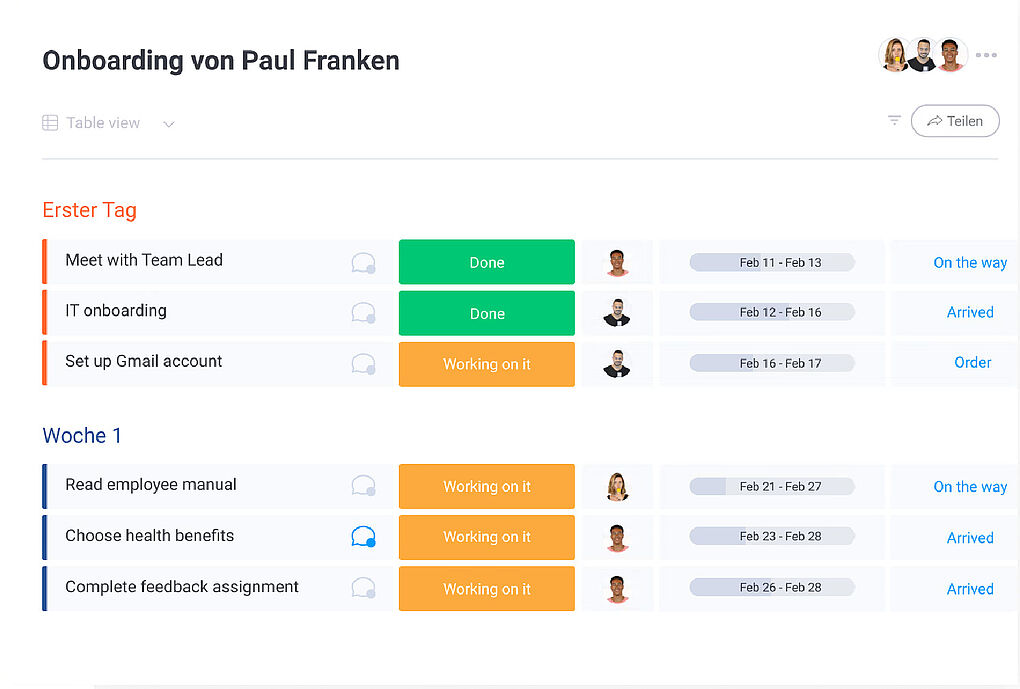Image resolution: width=1020 pixels, height=689 pixels.
Task: Expand the Table view dropdown chevron
Action: [x=169, y=124]
